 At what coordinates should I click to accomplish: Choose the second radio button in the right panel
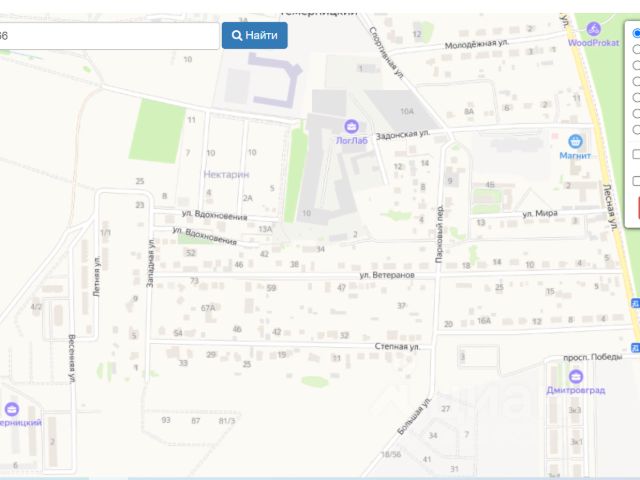[636, 49]
